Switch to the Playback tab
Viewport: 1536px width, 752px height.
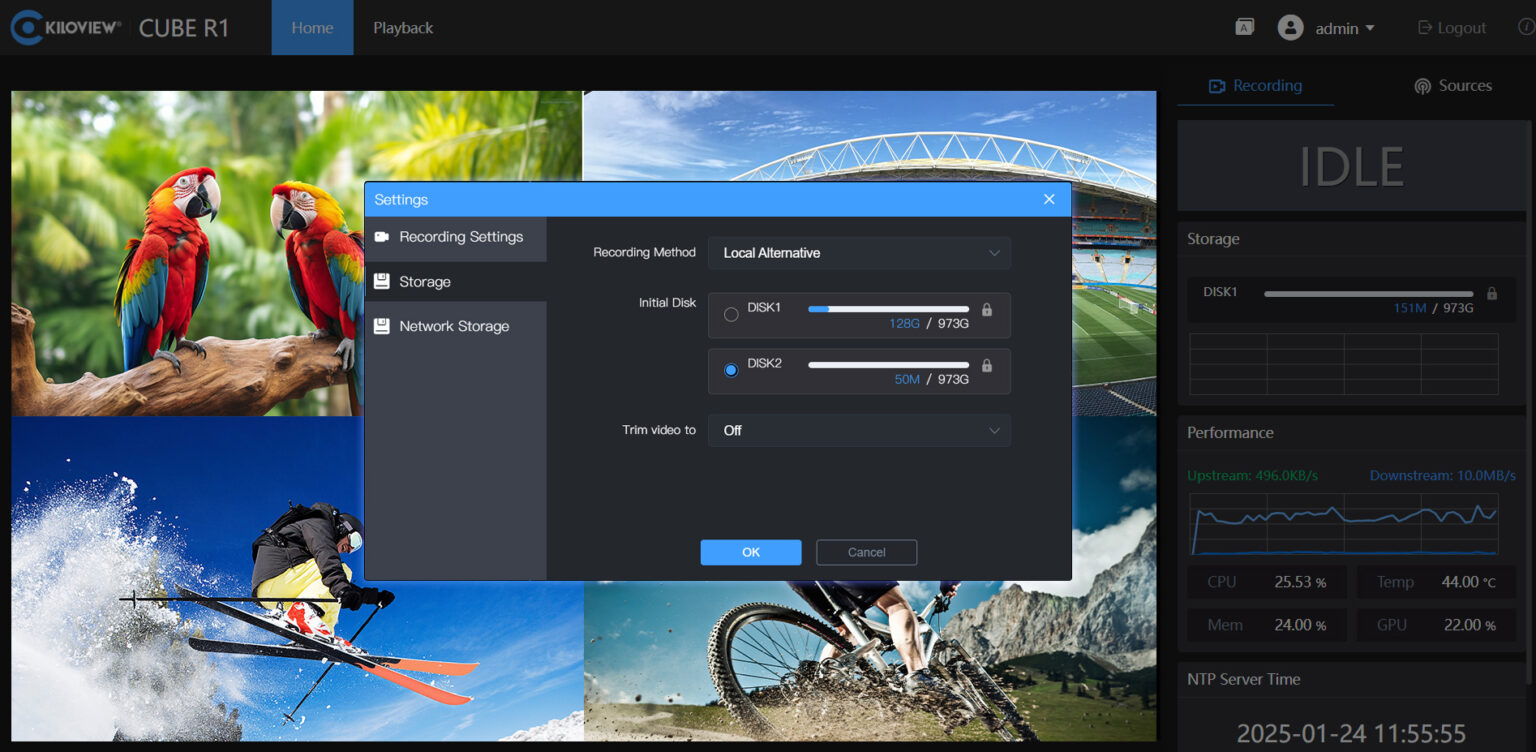point(403,28)
